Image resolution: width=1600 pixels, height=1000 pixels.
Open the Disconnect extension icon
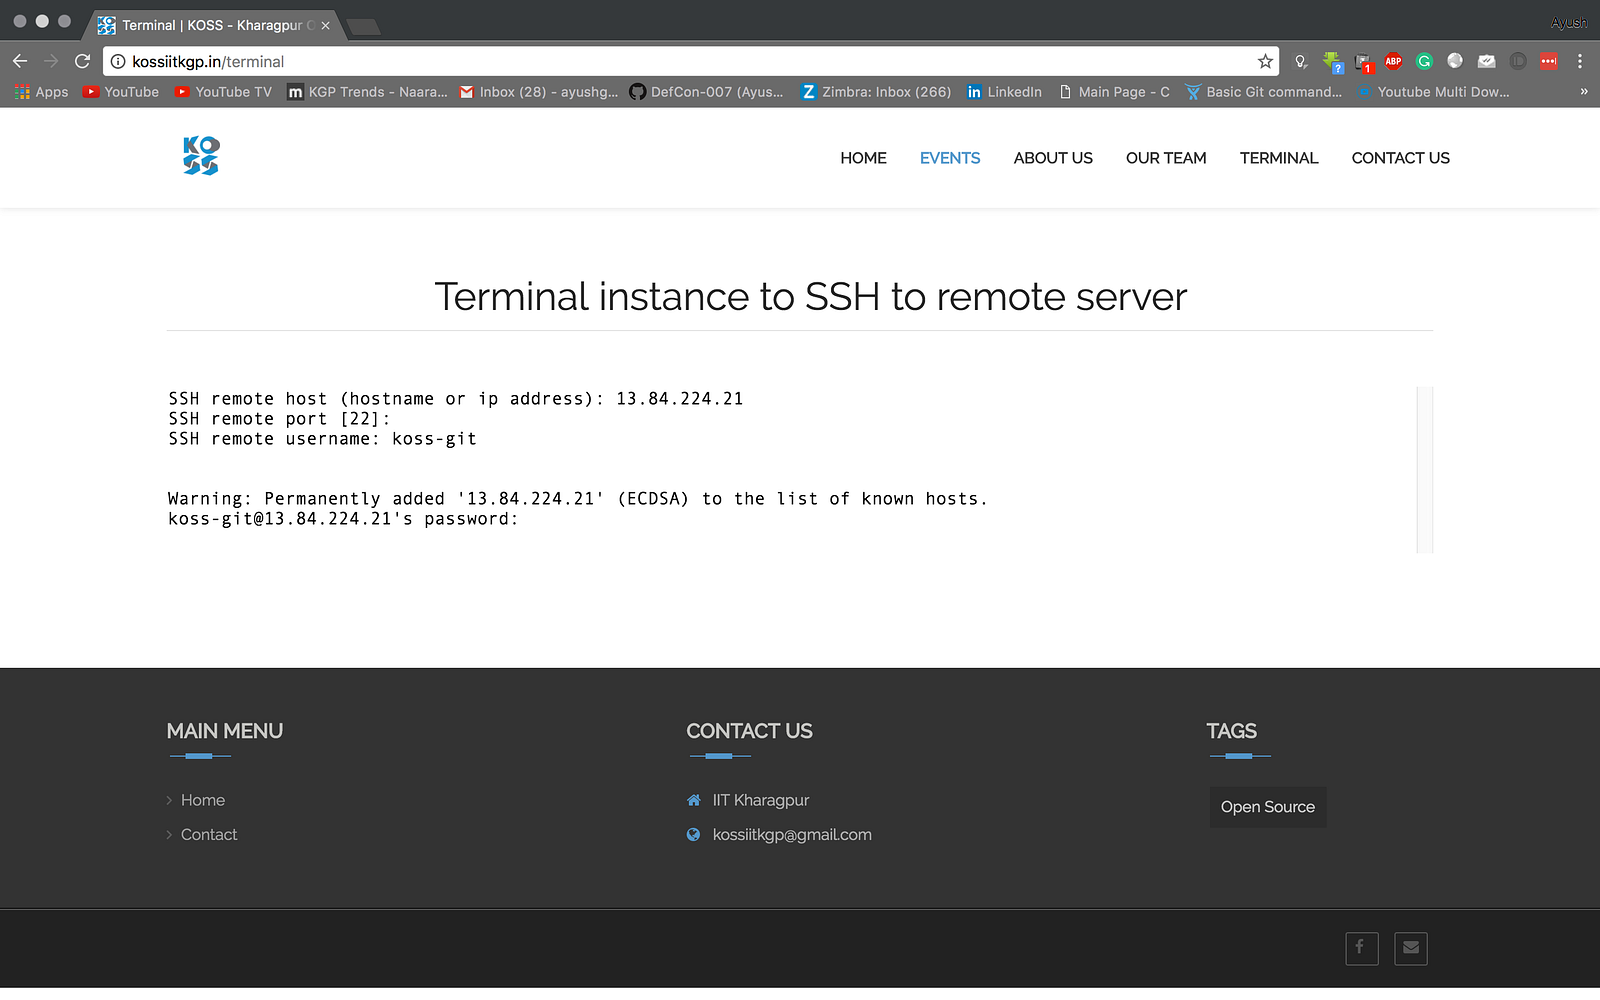coord(1518,61)
